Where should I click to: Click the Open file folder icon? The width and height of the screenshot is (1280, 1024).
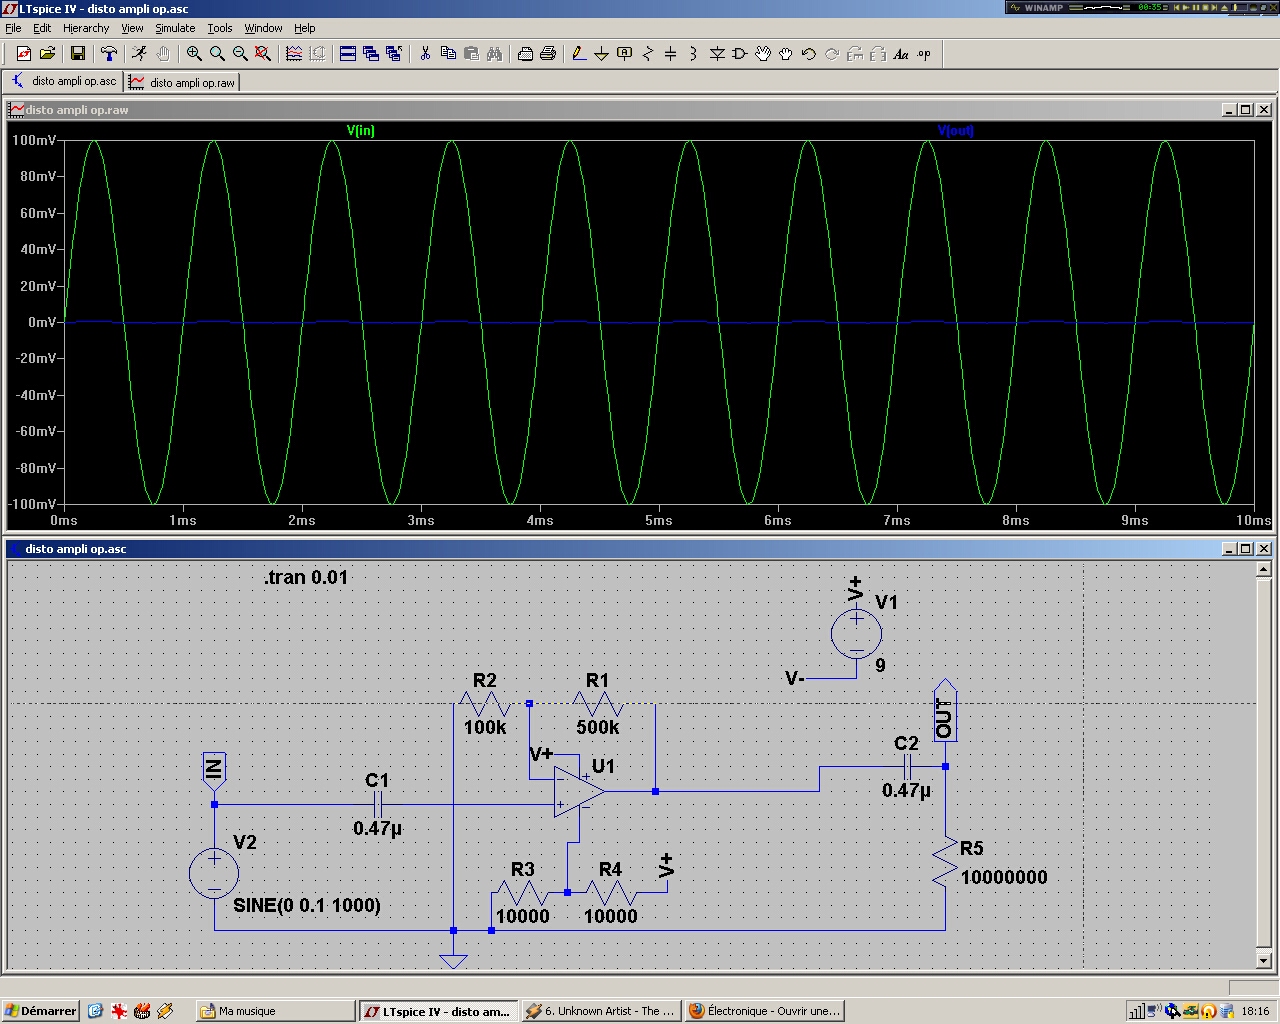pos(47,54)
